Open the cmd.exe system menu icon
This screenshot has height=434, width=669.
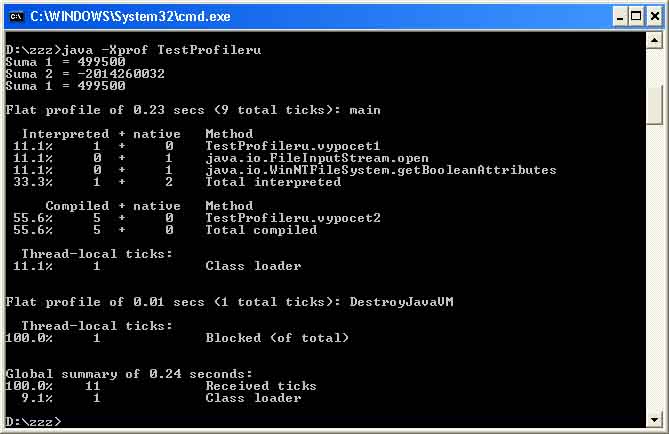[15, 15]
